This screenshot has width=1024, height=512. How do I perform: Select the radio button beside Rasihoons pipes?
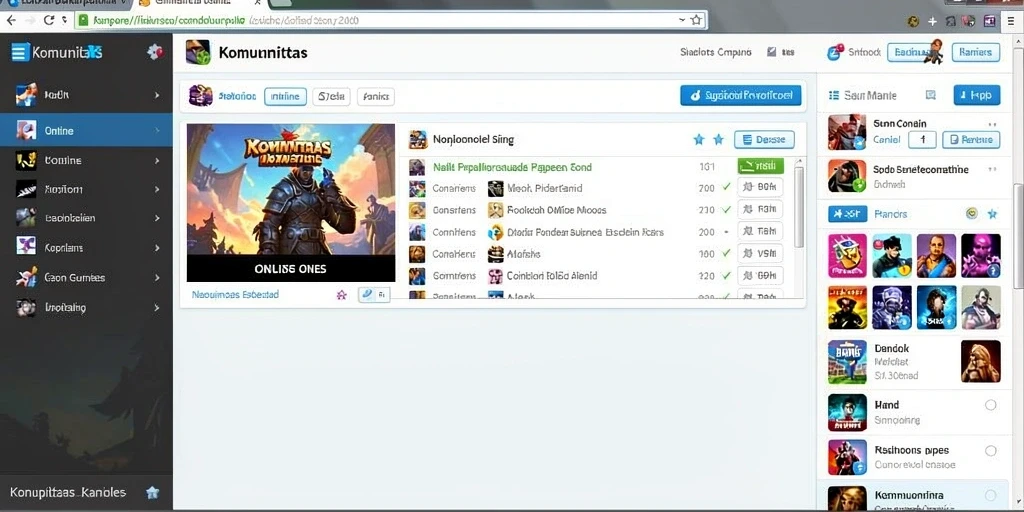click(990, 451)
